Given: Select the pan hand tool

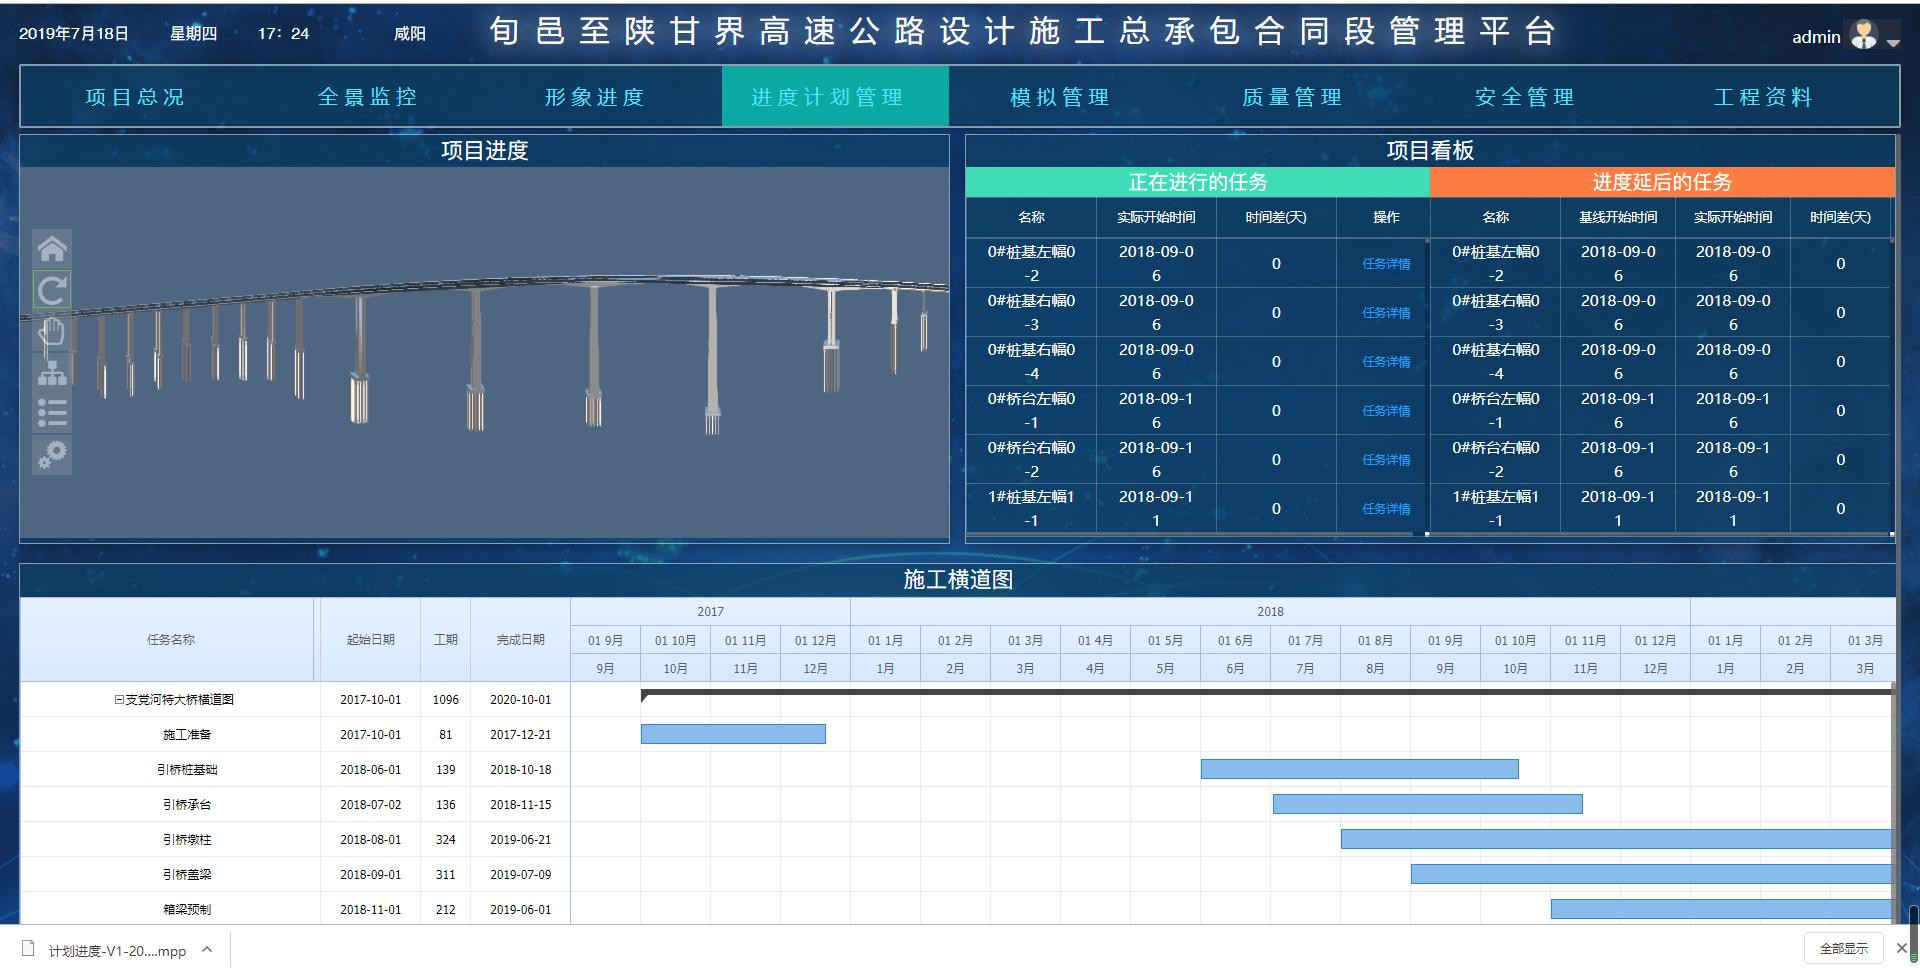Looking at the screenshot, I should point(51,331).
